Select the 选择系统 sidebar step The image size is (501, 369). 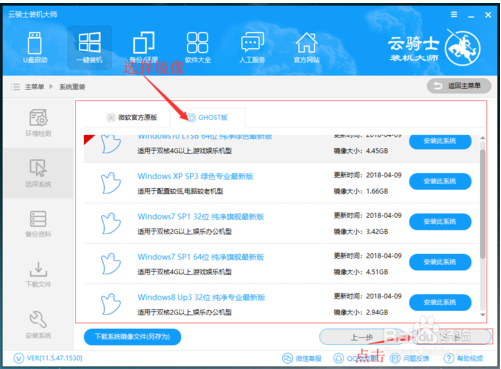coord(38,173)
